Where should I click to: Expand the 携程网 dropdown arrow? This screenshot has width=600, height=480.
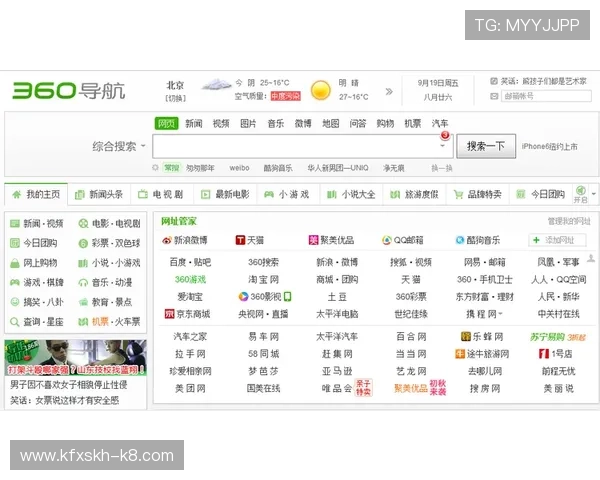pos(501,314)
